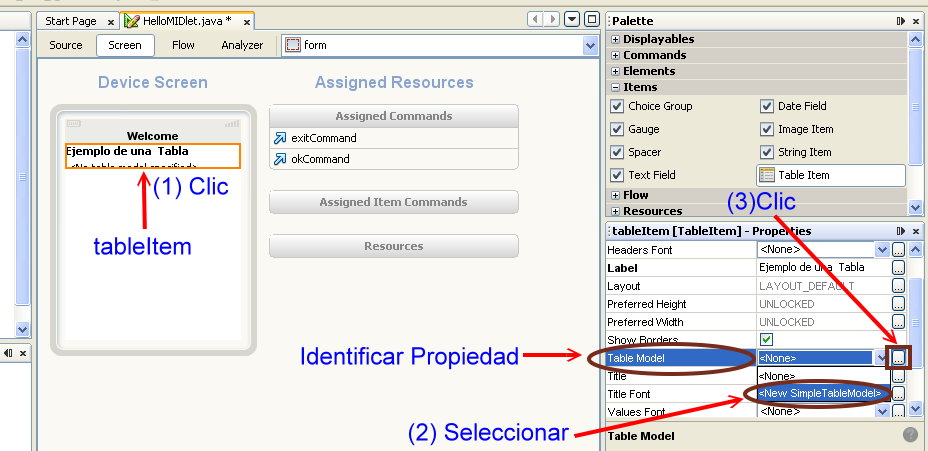928x451 pixels.
Task: Select the Date Field palette item
Action: (x=794, y=106)
